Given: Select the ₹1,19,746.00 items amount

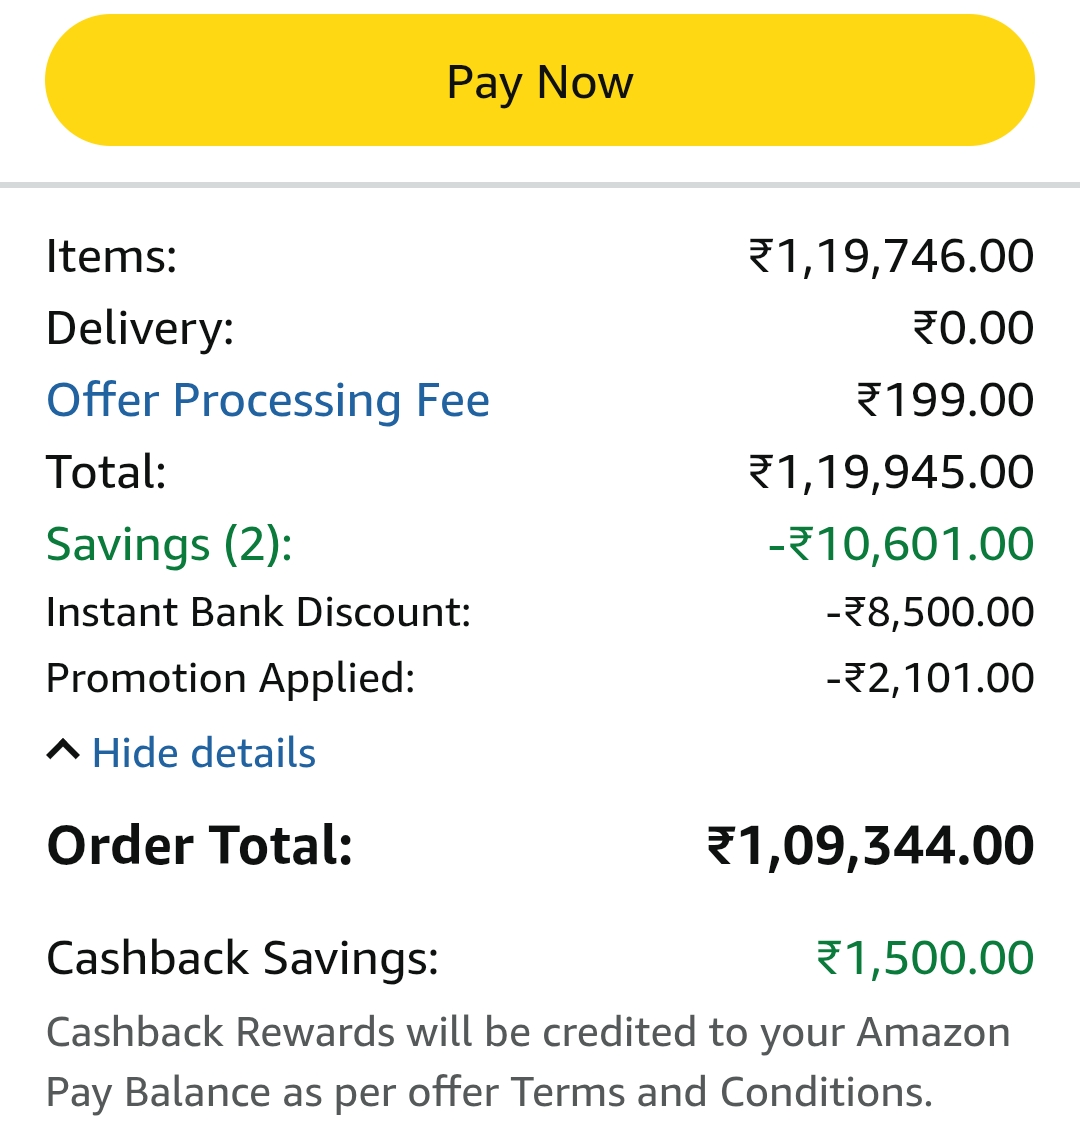Looking at the screenshot, I should [x=891, y=256].
